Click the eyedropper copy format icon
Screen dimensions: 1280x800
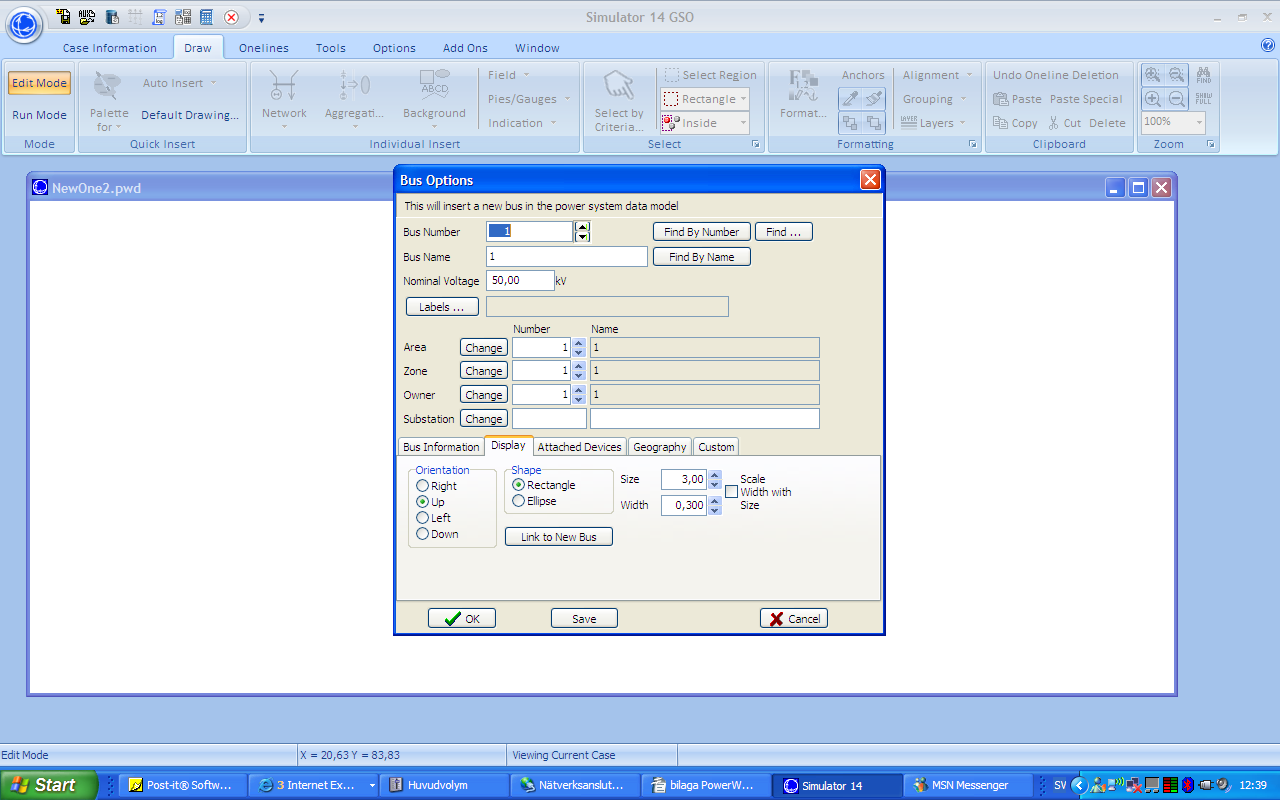point(849,99)
